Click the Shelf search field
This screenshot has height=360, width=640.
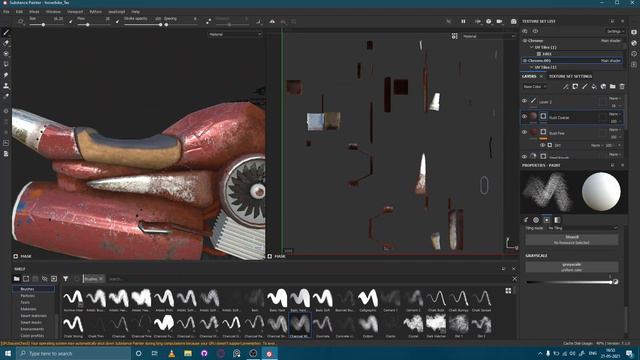tap(306, 279)
